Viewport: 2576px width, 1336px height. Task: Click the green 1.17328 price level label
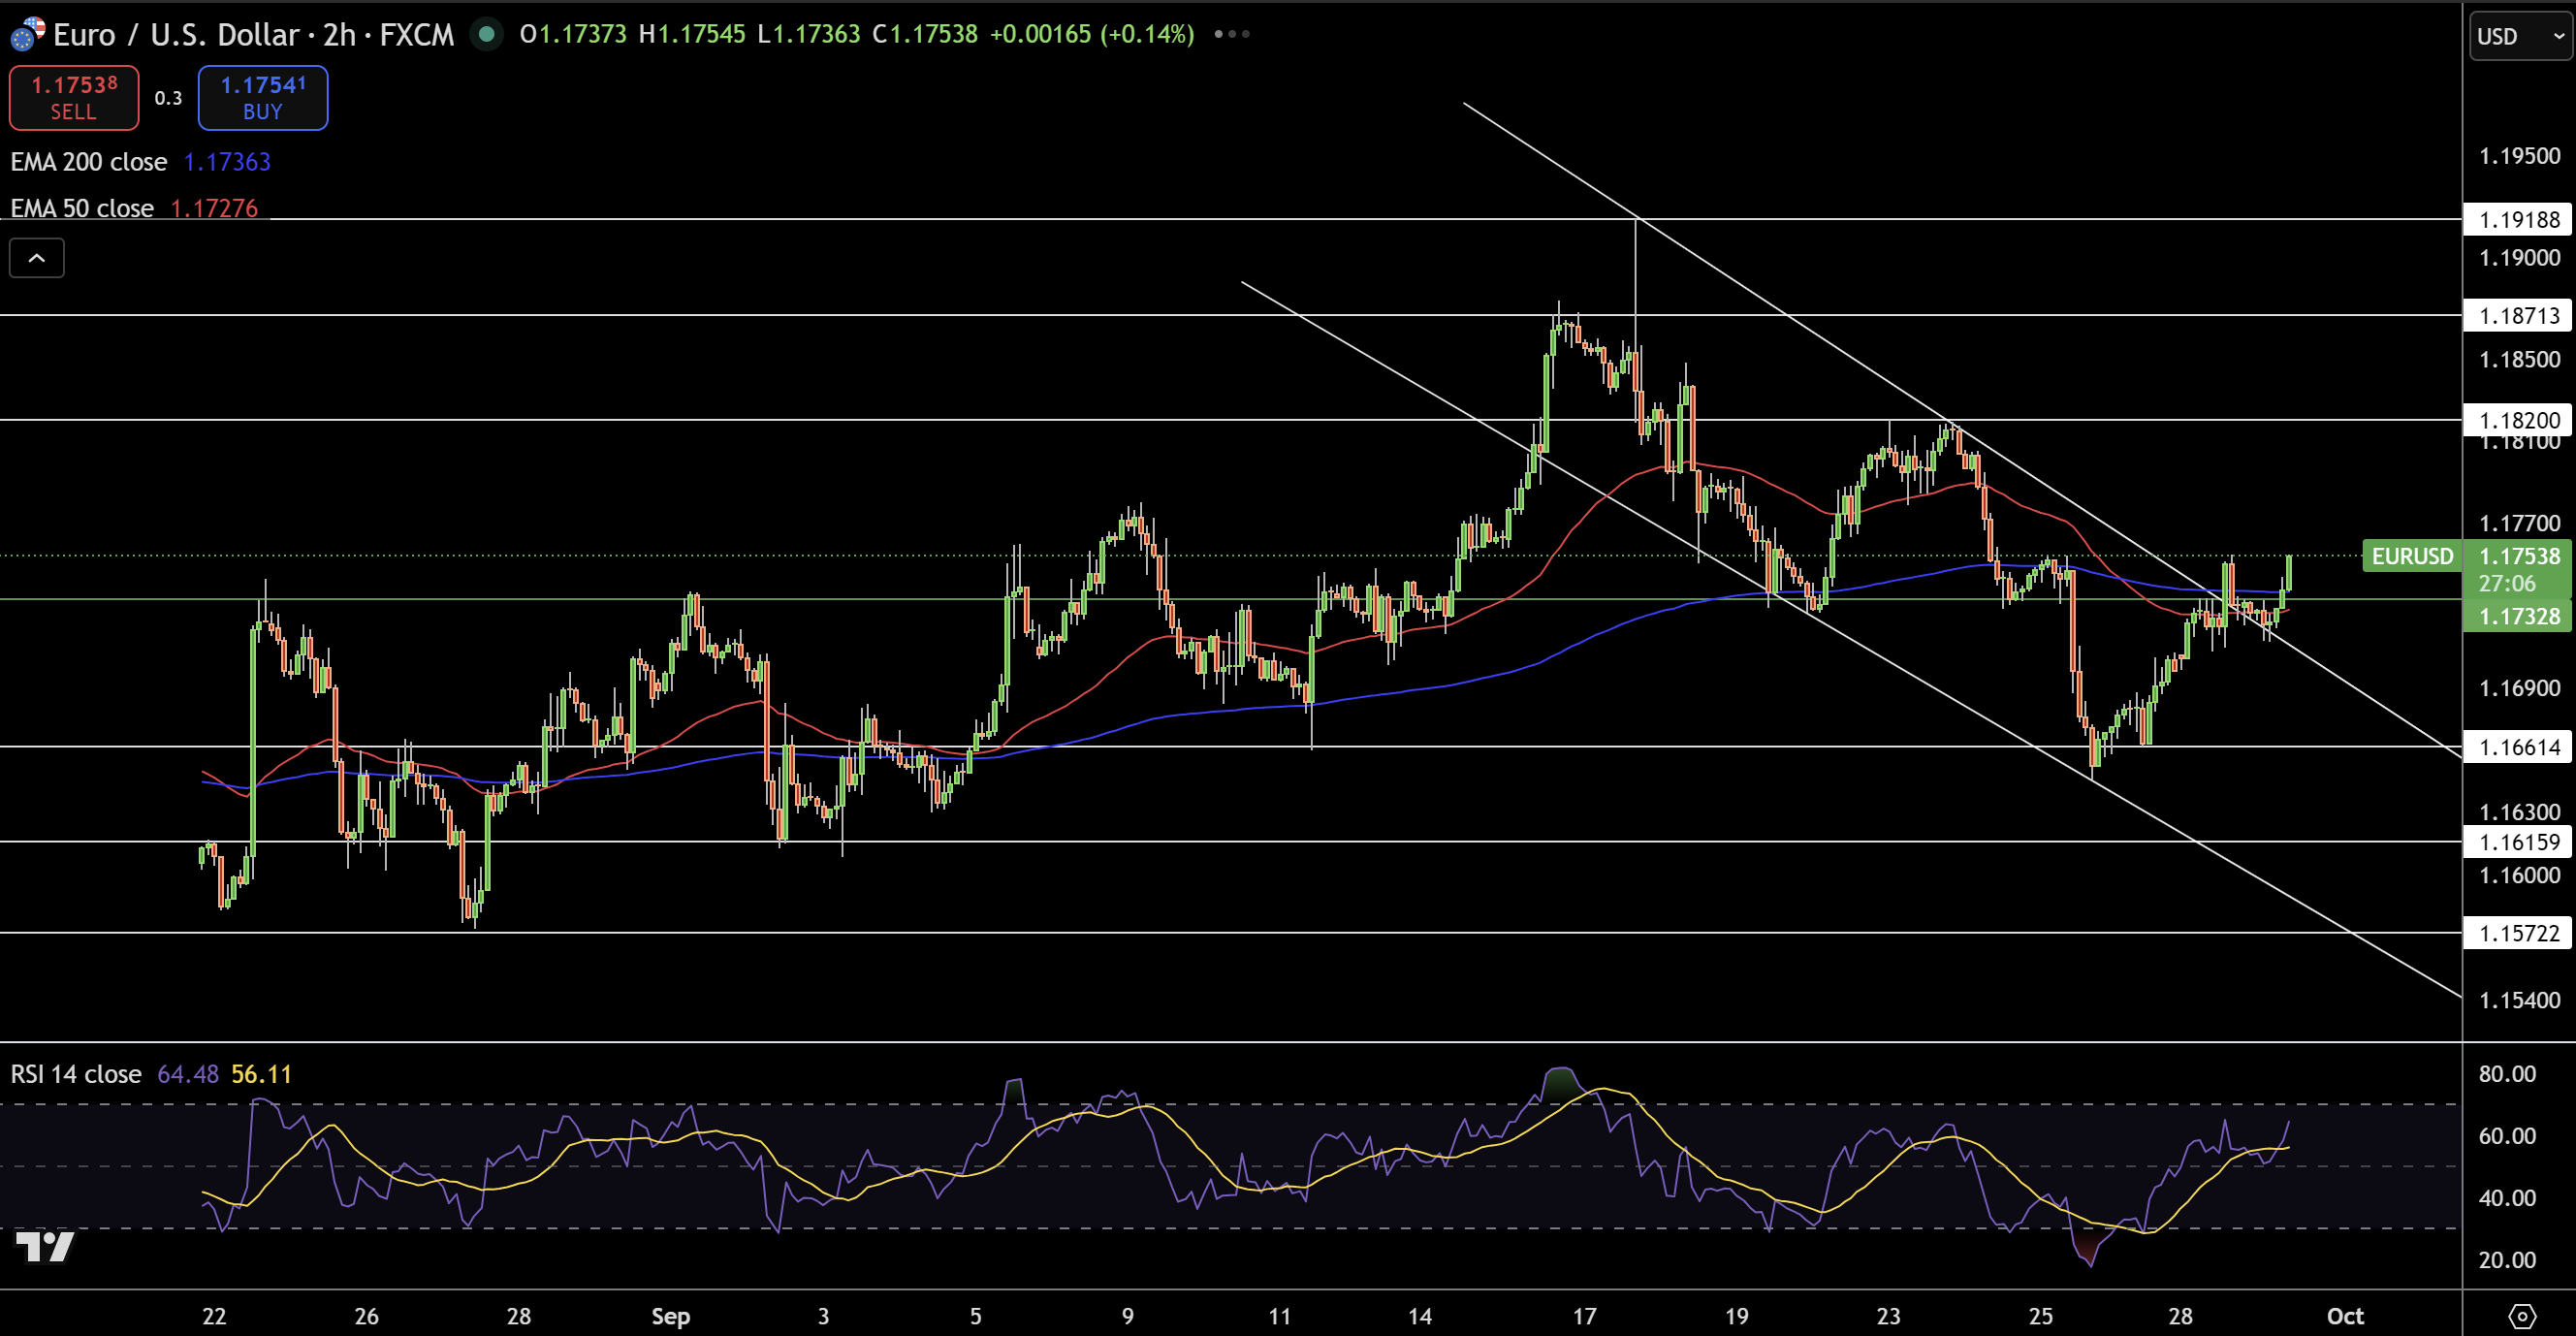coord(2518,616)
